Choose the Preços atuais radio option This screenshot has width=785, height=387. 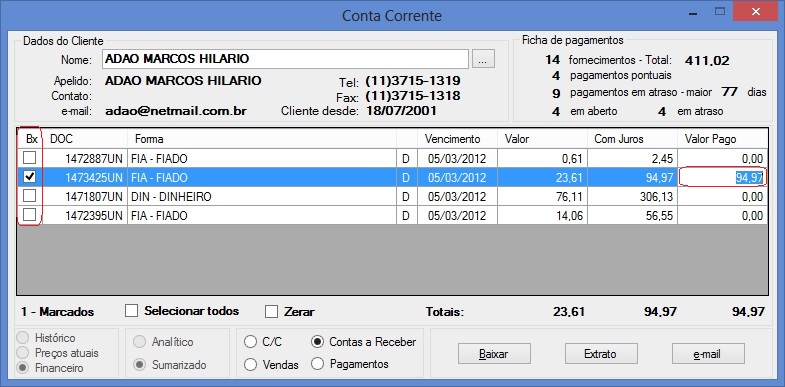pos(23,353)
